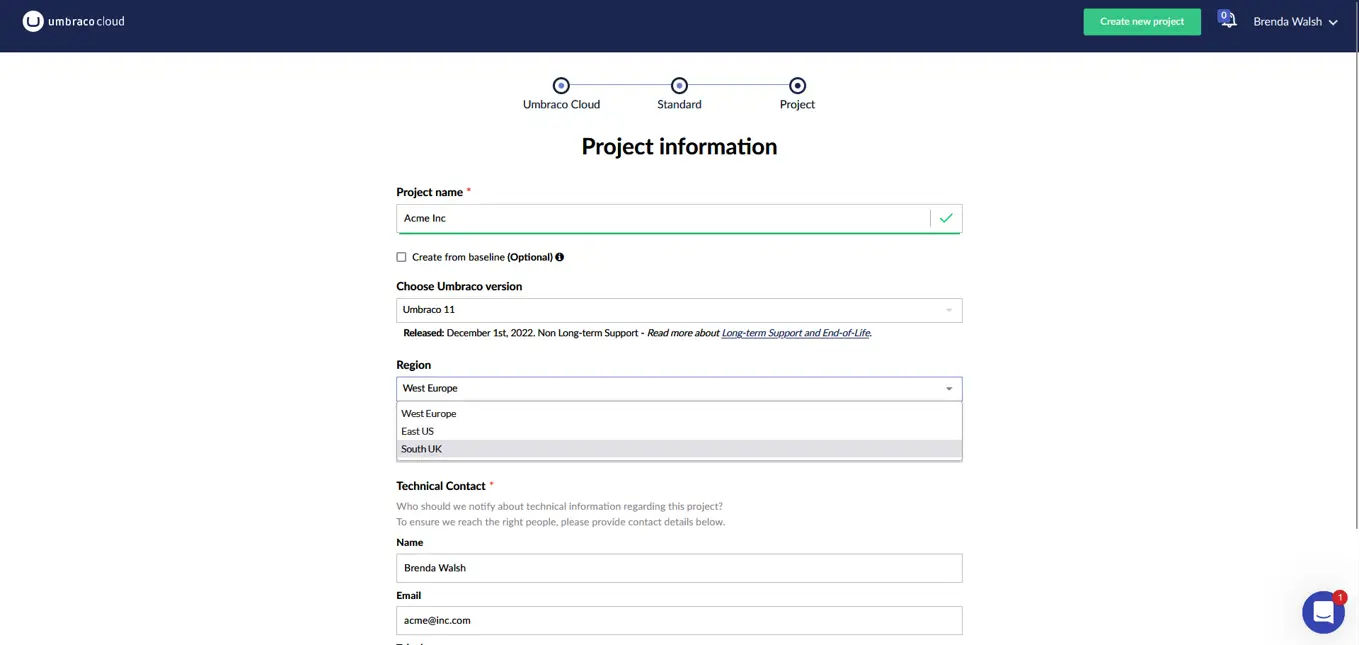Click the Project name input field
Screen dimensions: 1360x645
pos(663,218)
